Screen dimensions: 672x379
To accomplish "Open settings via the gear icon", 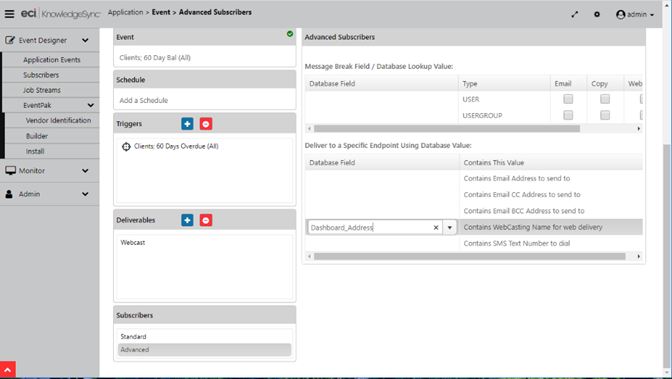I will pos(597,15).
